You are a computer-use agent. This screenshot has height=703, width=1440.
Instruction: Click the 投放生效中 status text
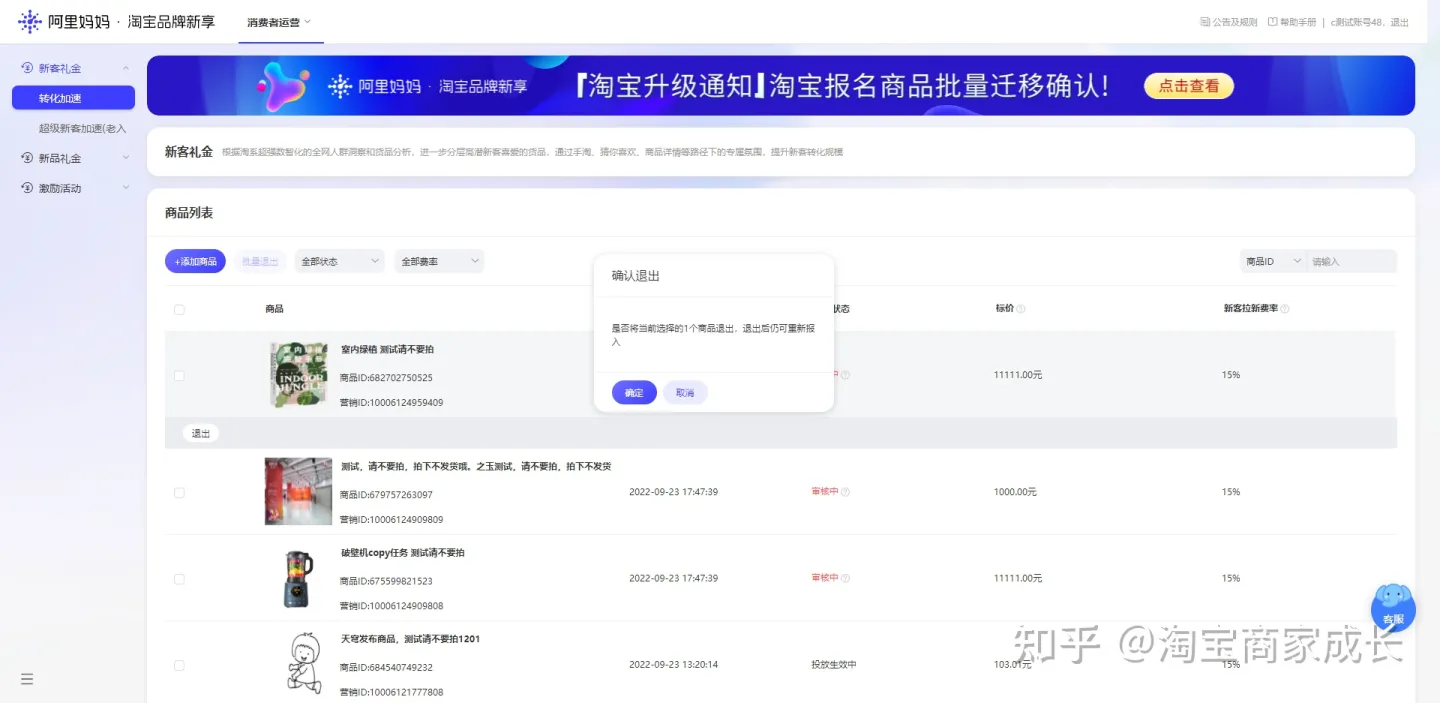coord(834,665)
